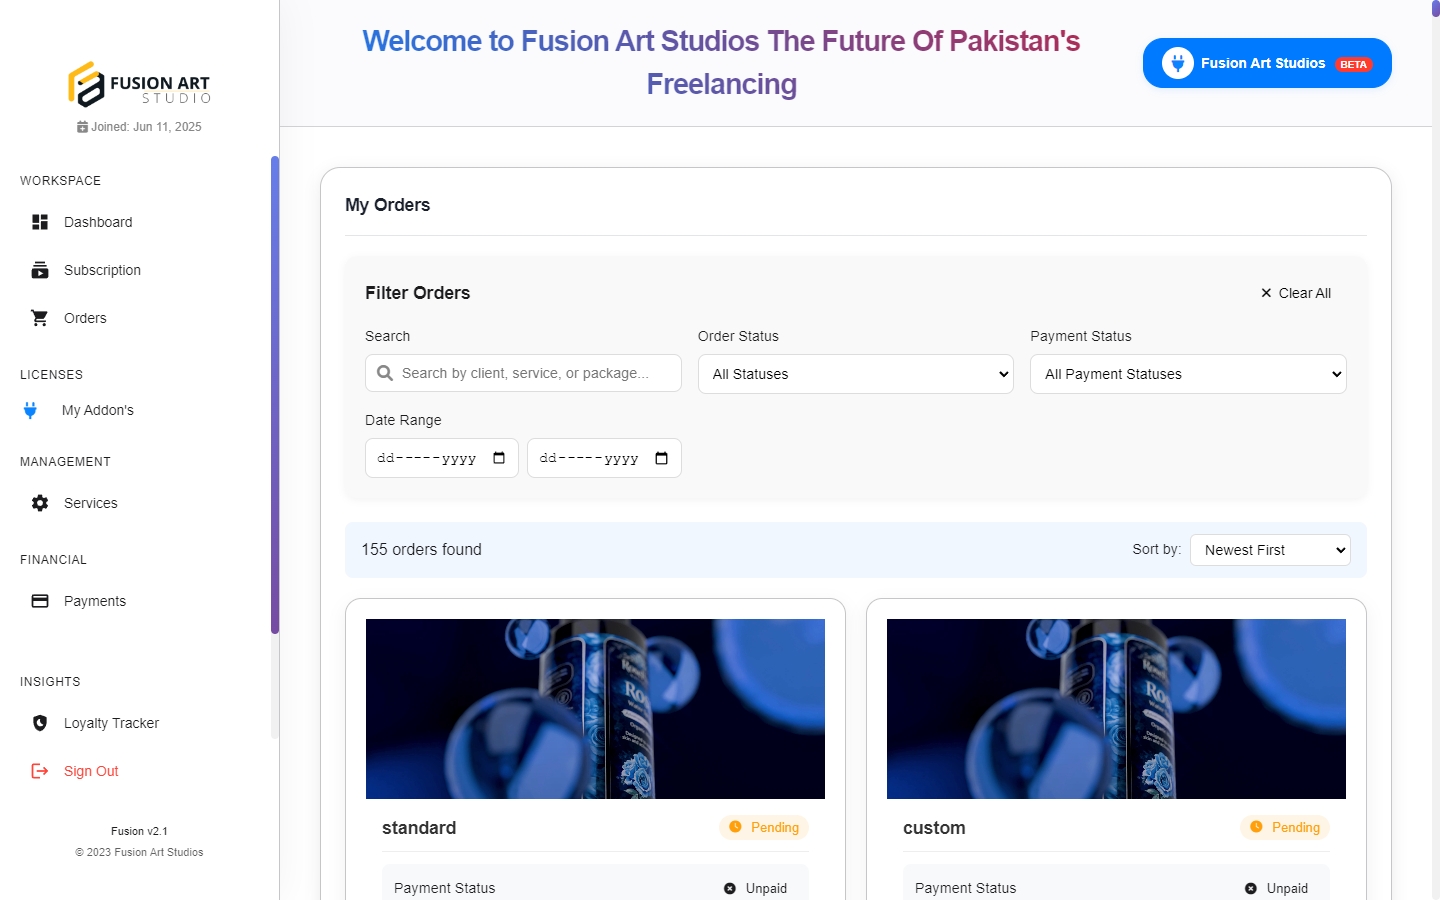Click the Sign Out arrow icon
Screen dimensions: 1440x900
40,771
